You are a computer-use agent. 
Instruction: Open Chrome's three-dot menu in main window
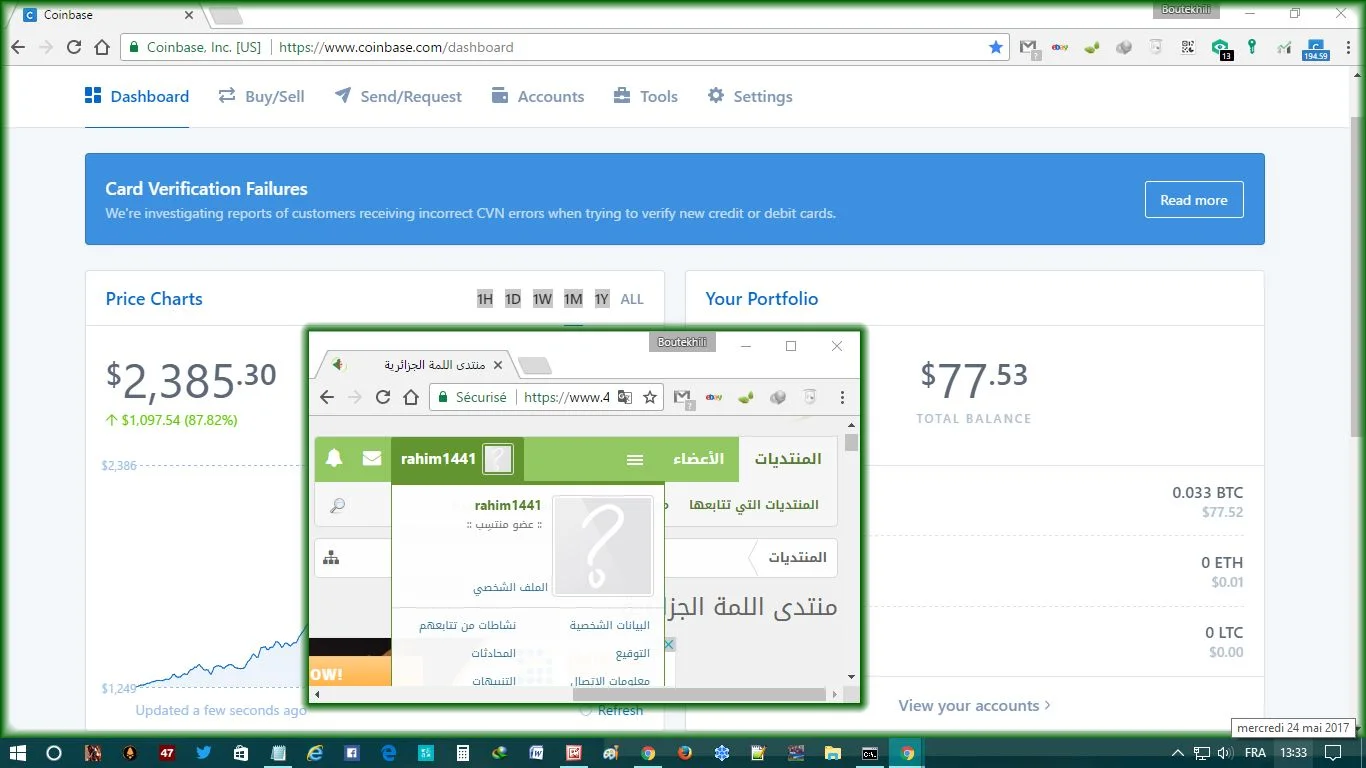[1346, 47]
